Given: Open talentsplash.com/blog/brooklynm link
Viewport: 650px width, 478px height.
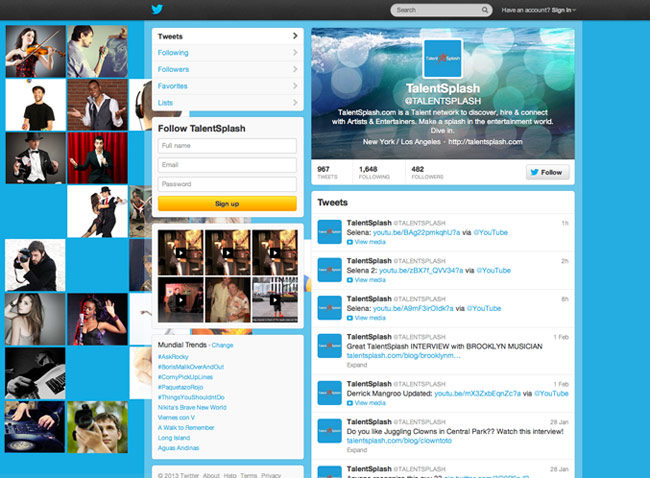Looking at the screenshot, I should point(403,356).
